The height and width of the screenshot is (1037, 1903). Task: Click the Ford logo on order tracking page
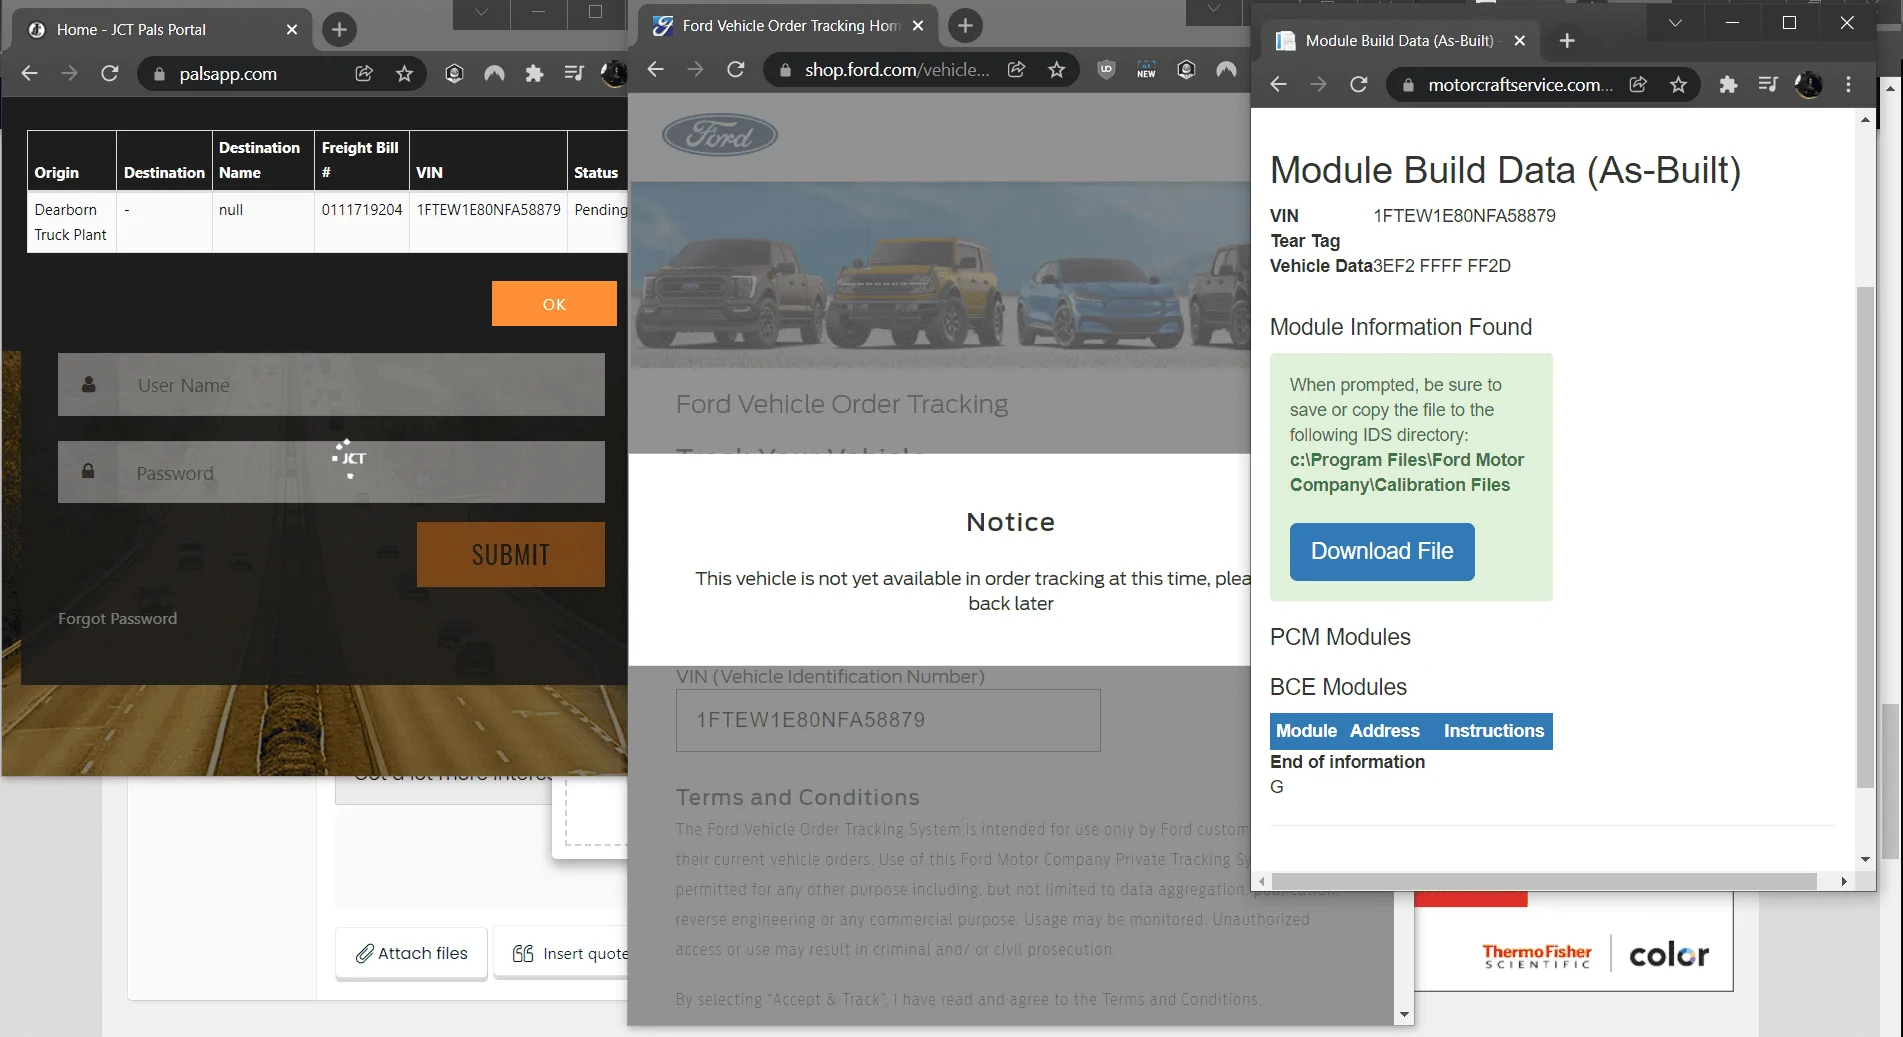(x=720, y=135)
